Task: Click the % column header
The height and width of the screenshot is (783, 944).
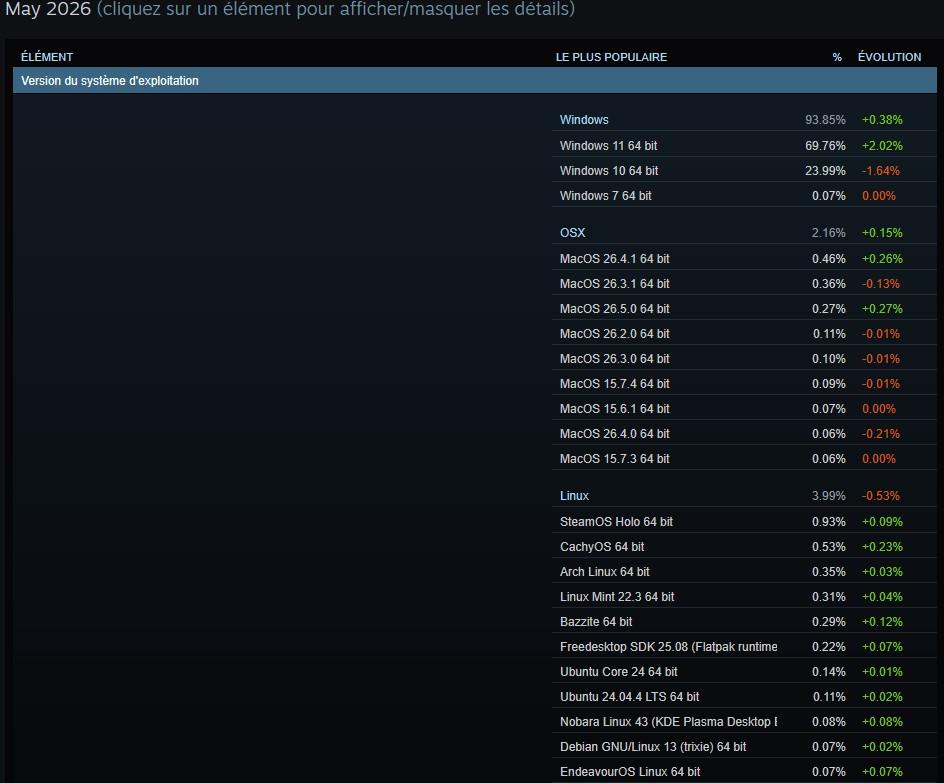Action: (x=837, y=57)
